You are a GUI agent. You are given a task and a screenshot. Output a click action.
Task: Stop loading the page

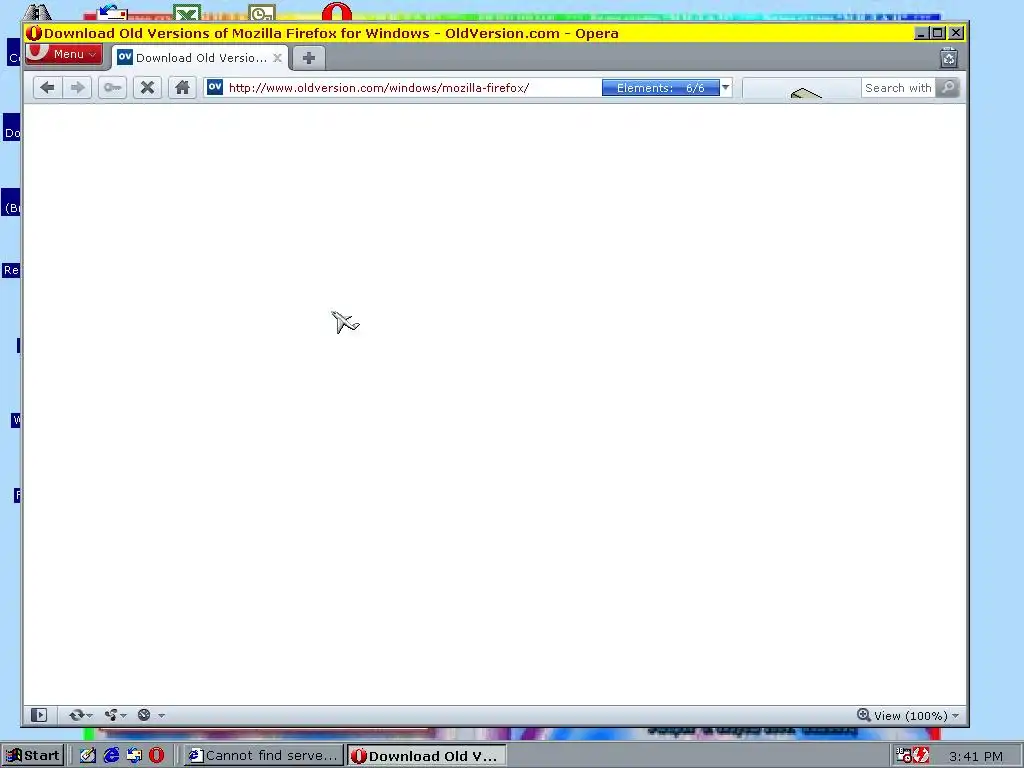(148, 88)
